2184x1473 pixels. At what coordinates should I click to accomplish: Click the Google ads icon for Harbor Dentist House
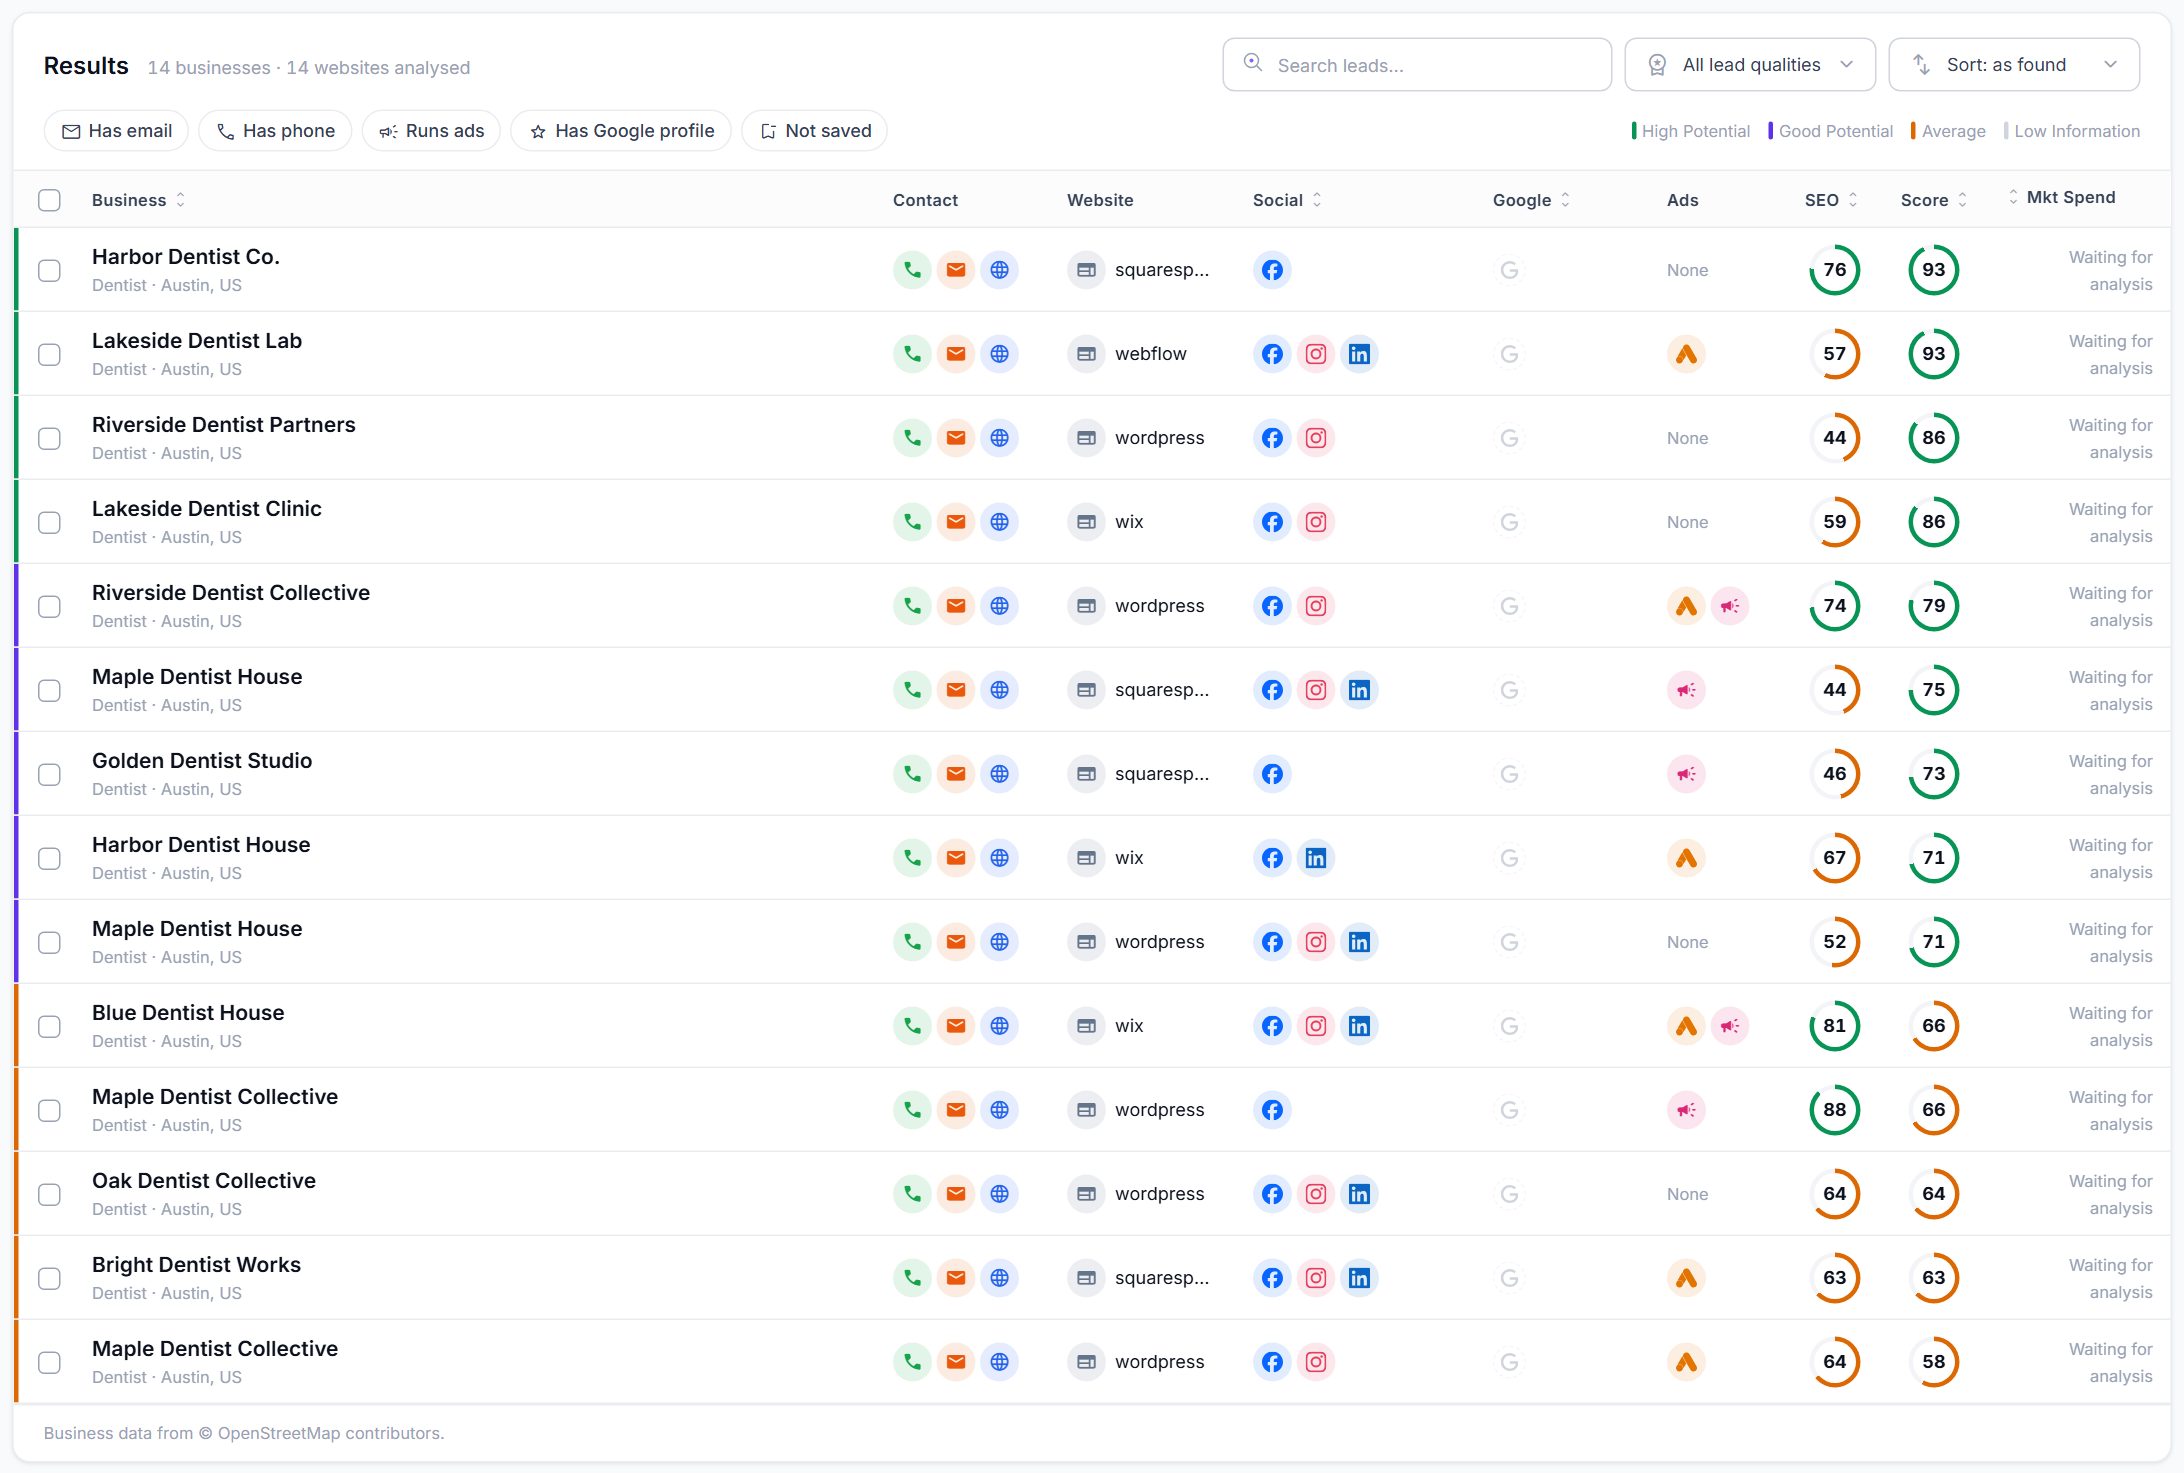click(1686, 858)
